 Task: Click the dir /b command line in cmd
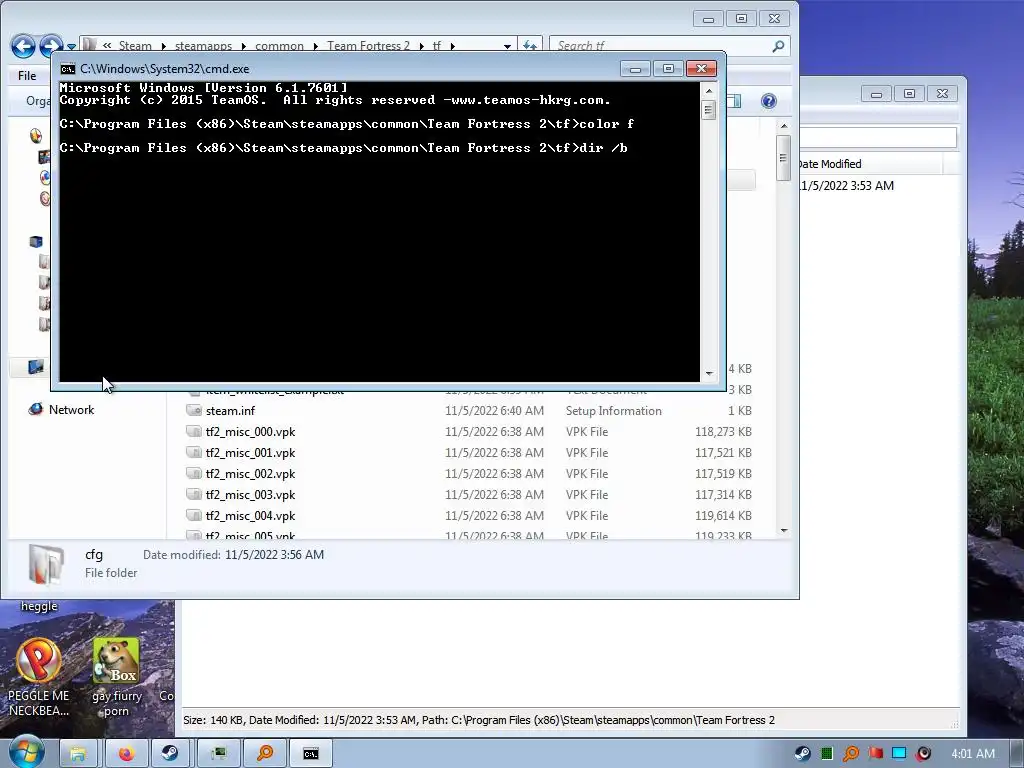tap(344, 148)
